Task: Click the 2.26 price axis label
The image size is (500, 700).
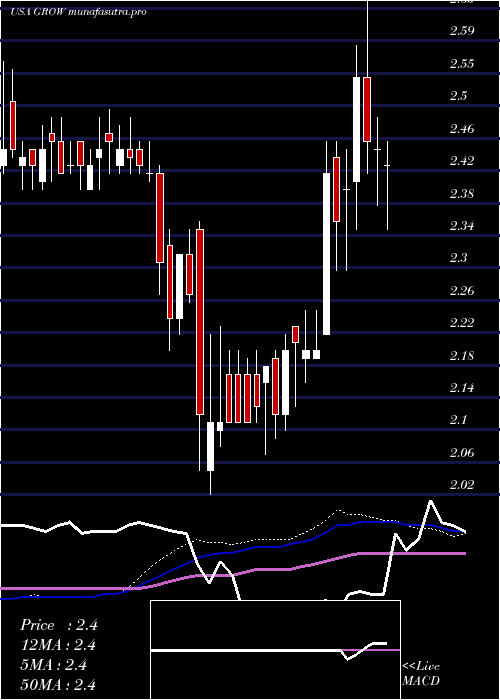Action: [462, 291]
